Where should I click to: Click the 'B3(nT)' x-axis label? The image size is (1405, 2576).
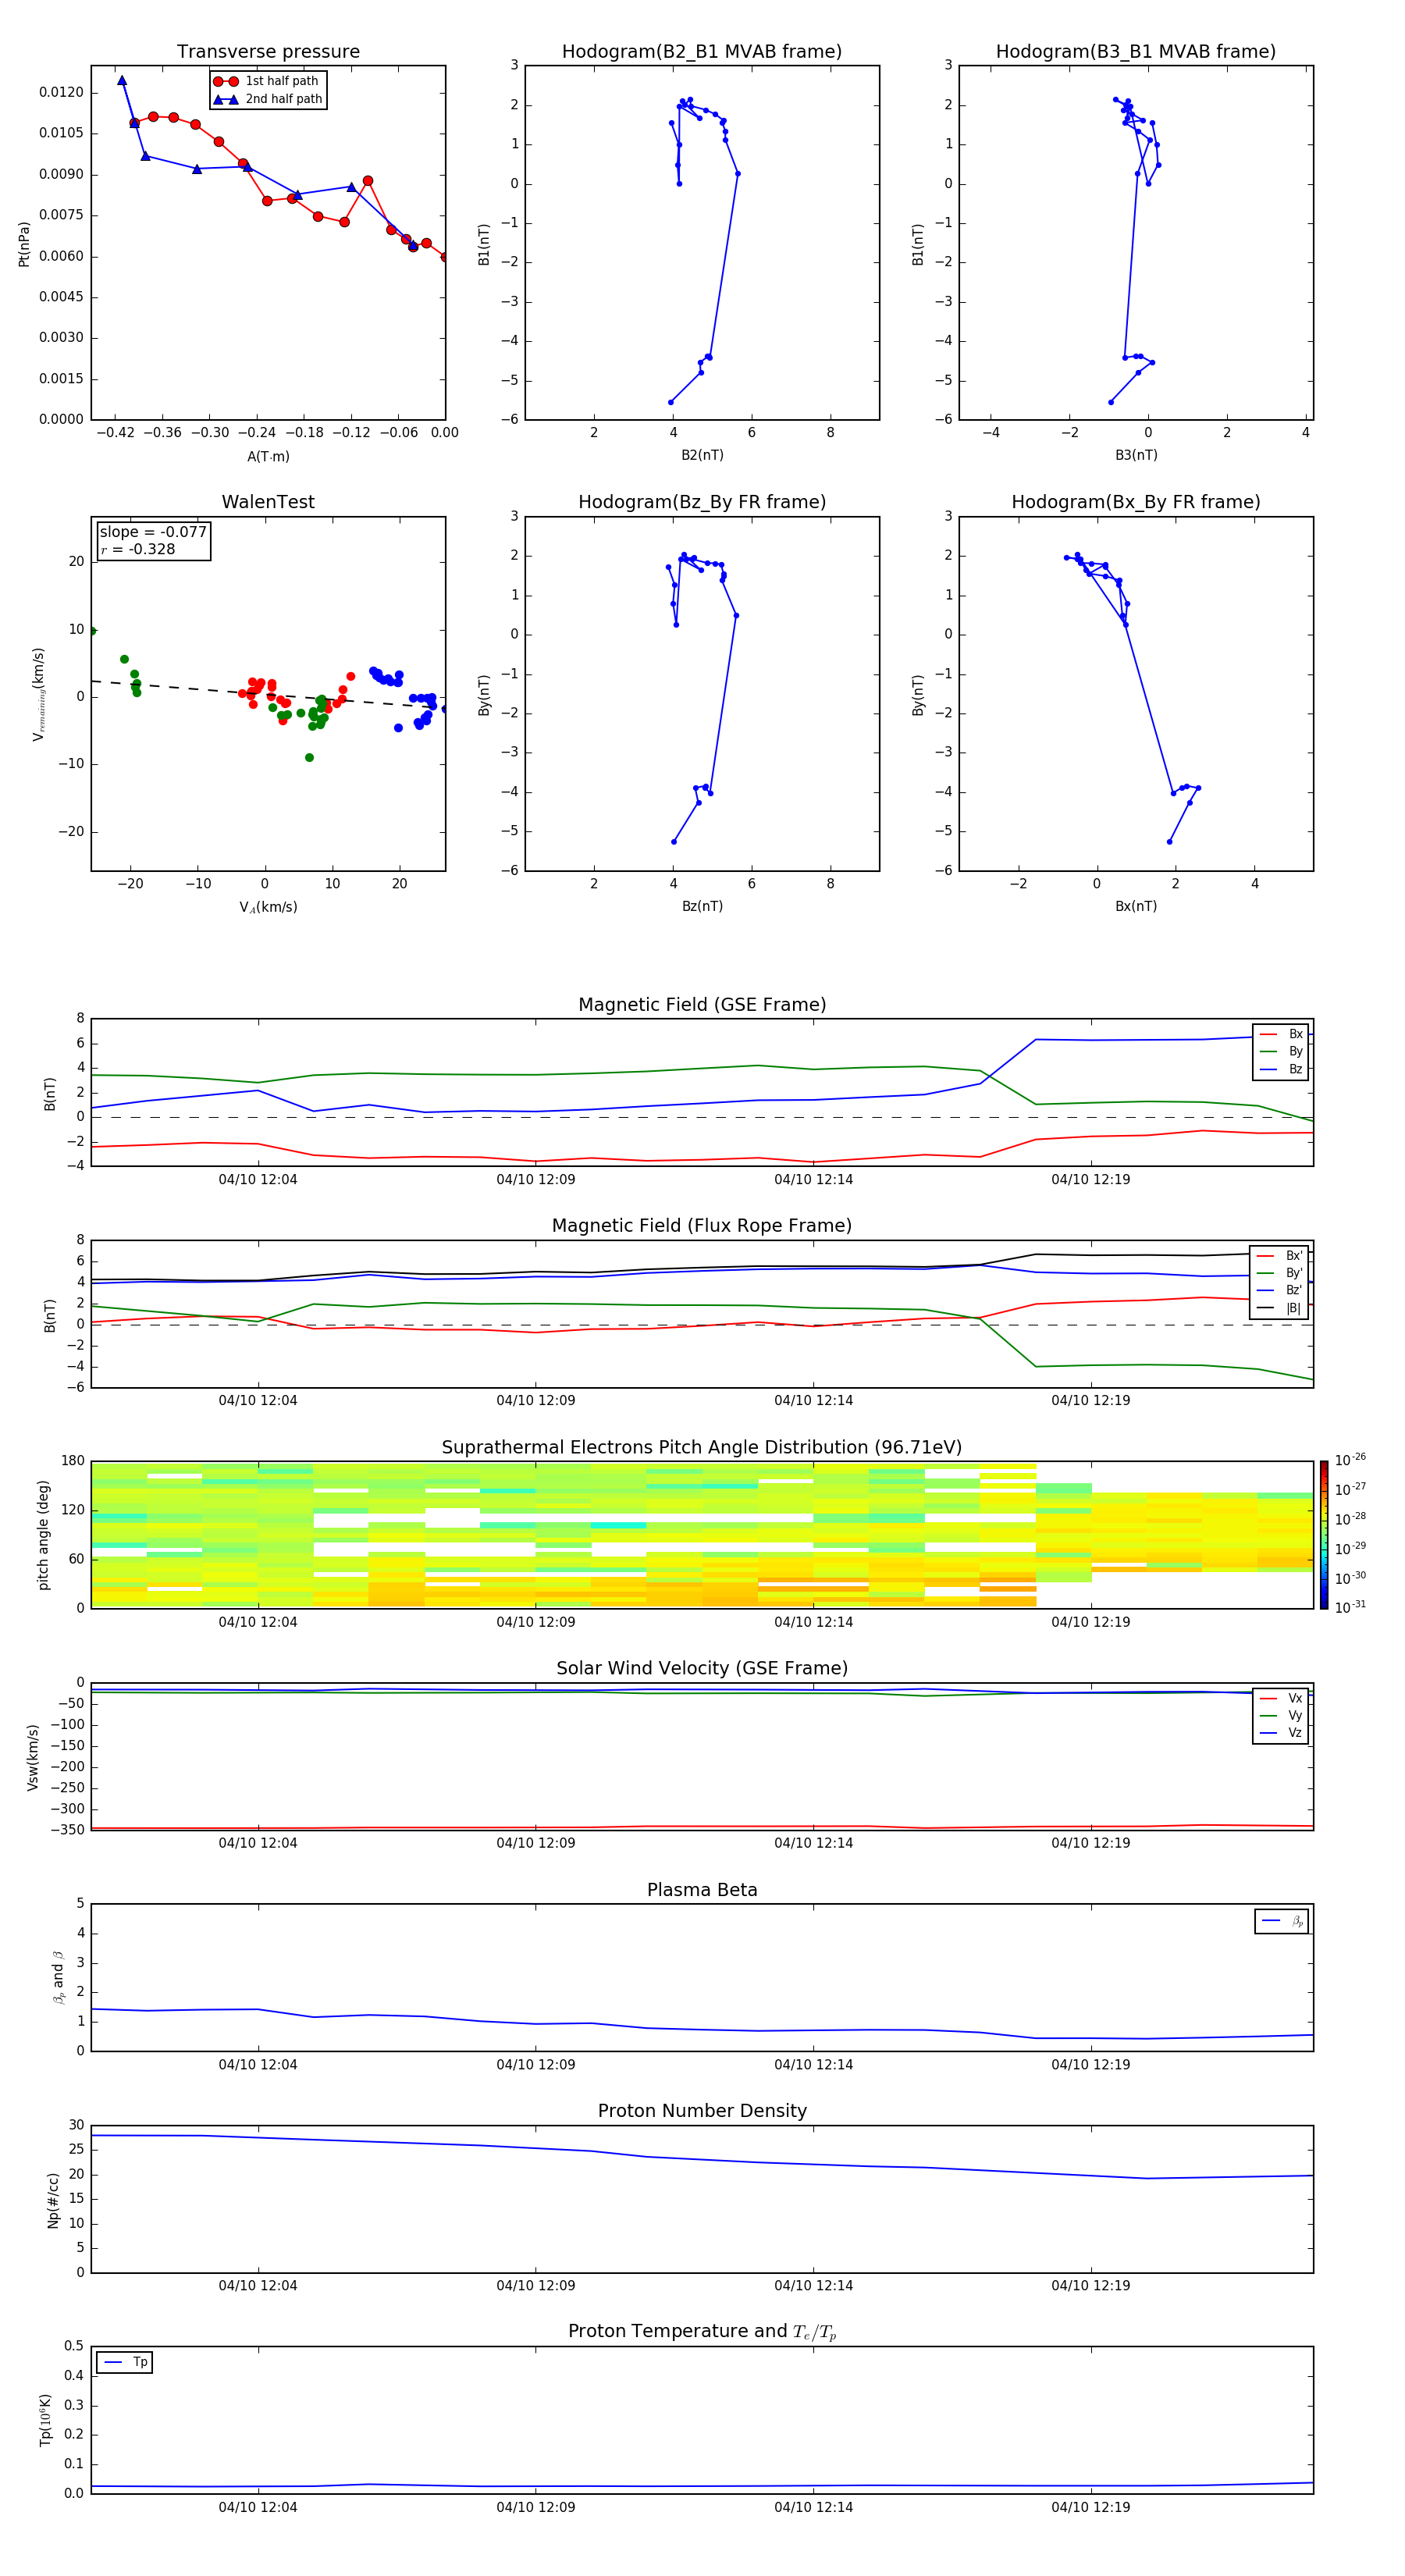click(1136, 455)
